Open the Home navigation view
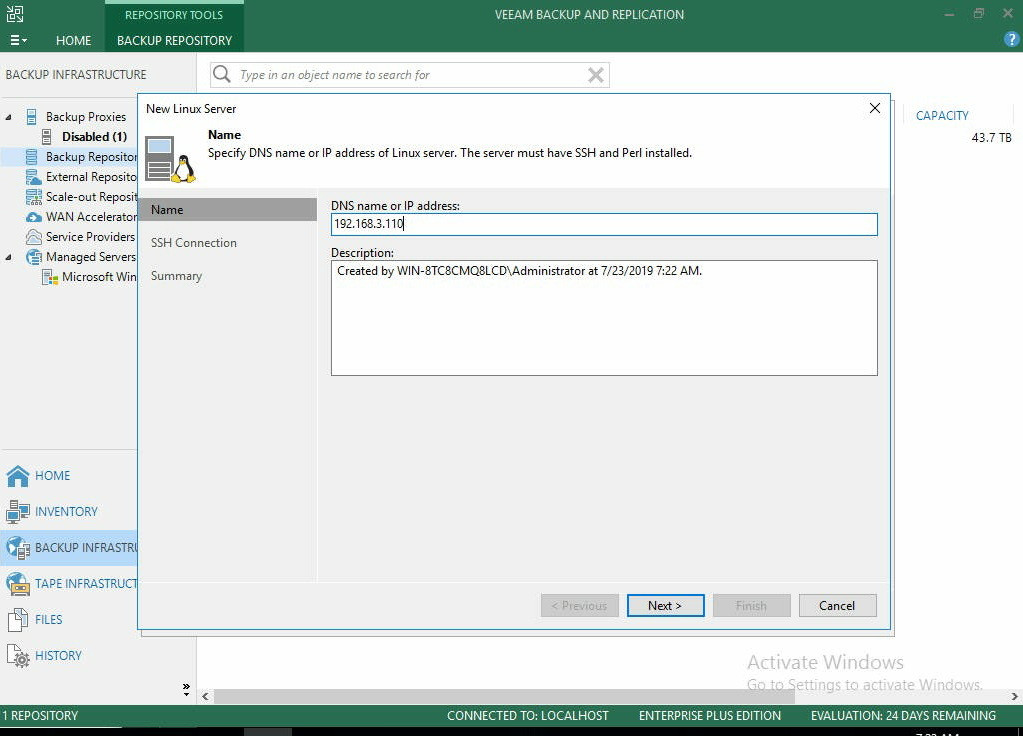 [x=53, y=476]
